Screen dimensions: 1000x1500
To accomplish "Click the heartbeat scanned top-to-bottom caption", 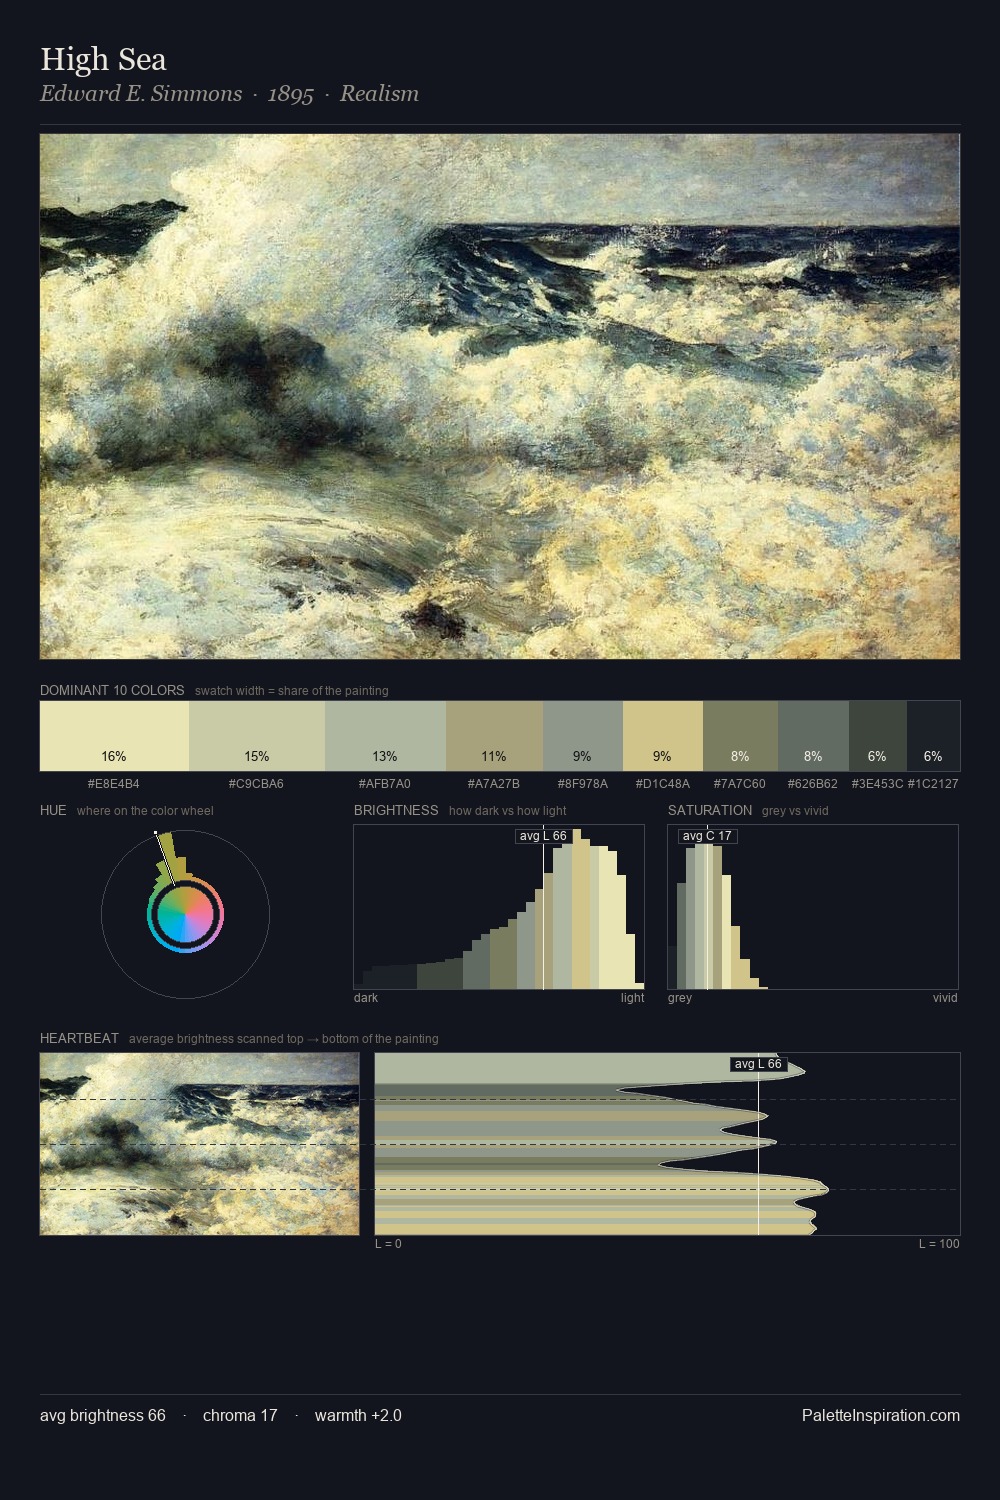I will (284, 1039).
